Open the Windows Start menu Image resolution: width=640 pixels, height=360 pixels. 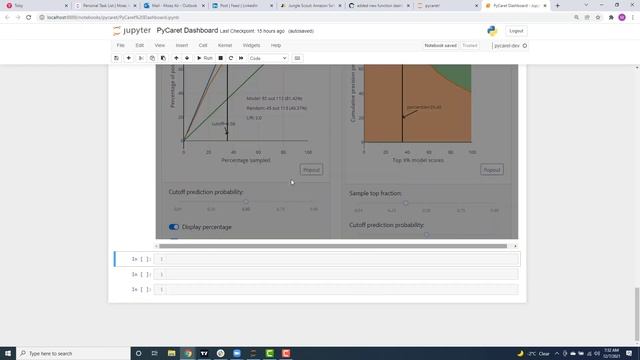click(x=8, y=353)
